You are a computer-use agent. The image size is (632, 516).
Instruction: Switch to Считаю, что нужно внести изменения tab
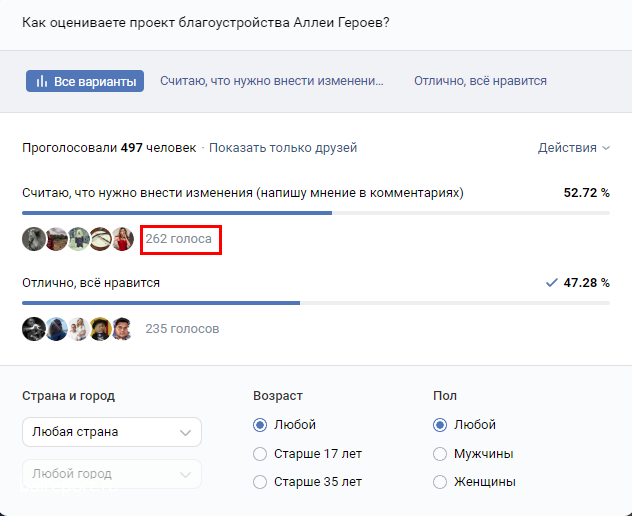272,81
